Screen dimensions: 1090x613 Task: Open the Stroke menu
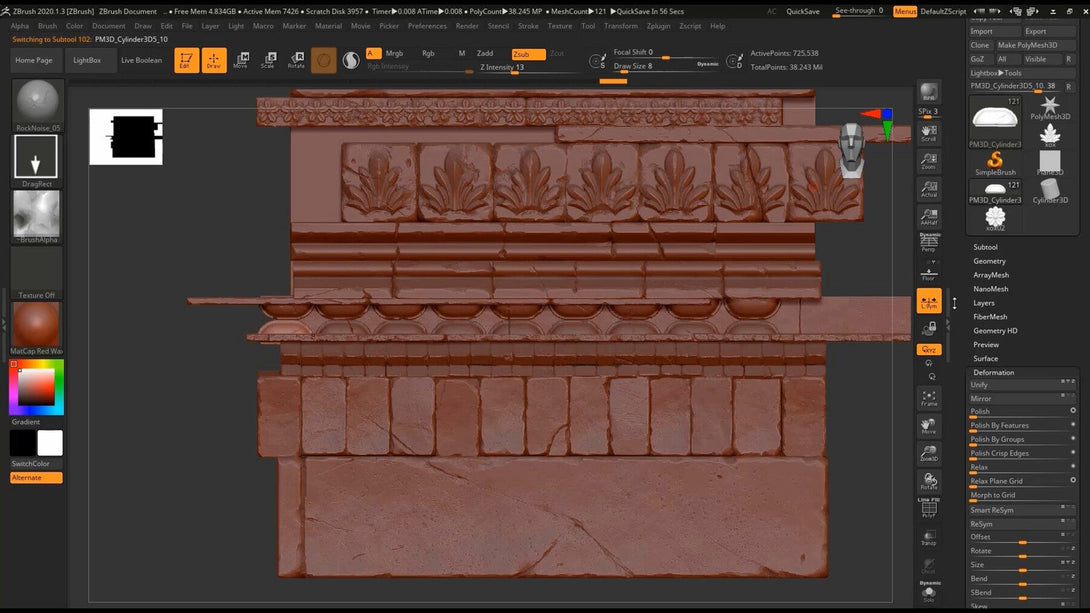coord(528,26)
